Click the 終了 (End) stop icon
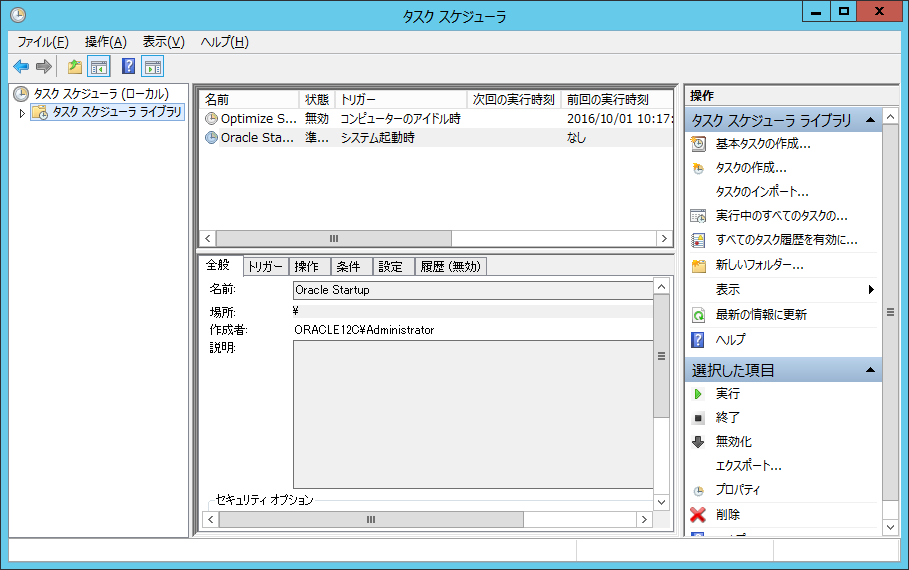The image size is (909, 570). click(x=698, y=418)
